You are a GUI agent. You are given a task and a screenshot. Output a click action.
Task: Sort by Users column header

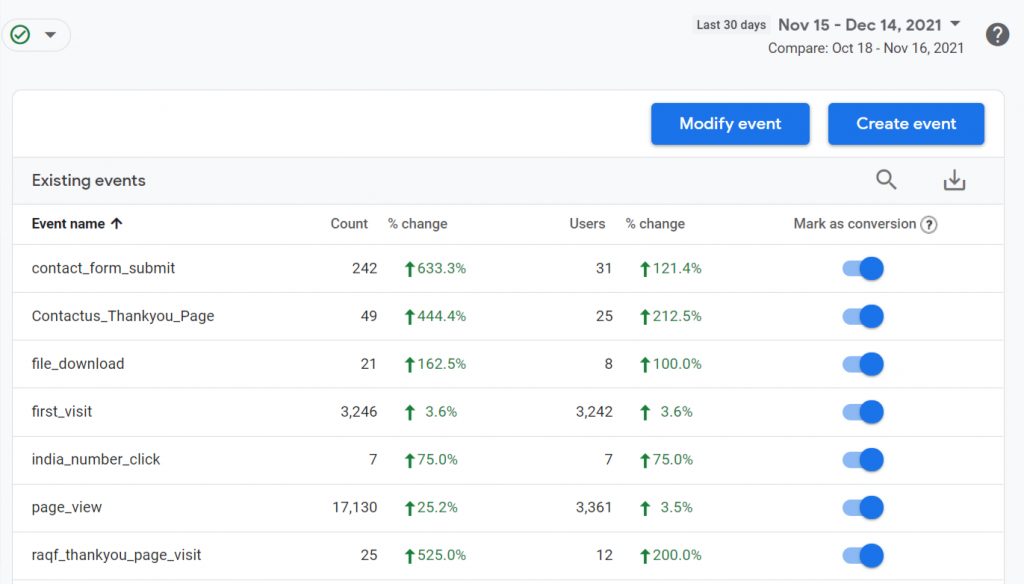coord(587,224)
